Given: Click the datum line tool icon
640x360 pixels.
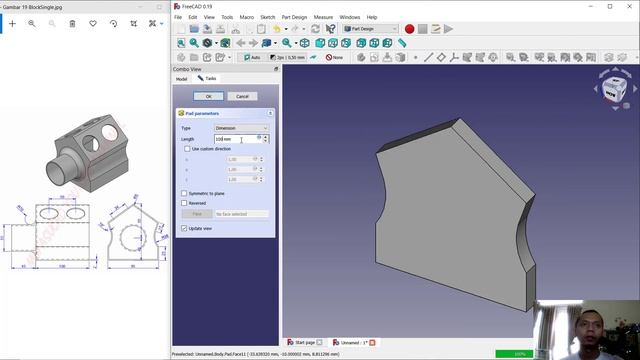Looking at the screenshot, I should [428, 58].
